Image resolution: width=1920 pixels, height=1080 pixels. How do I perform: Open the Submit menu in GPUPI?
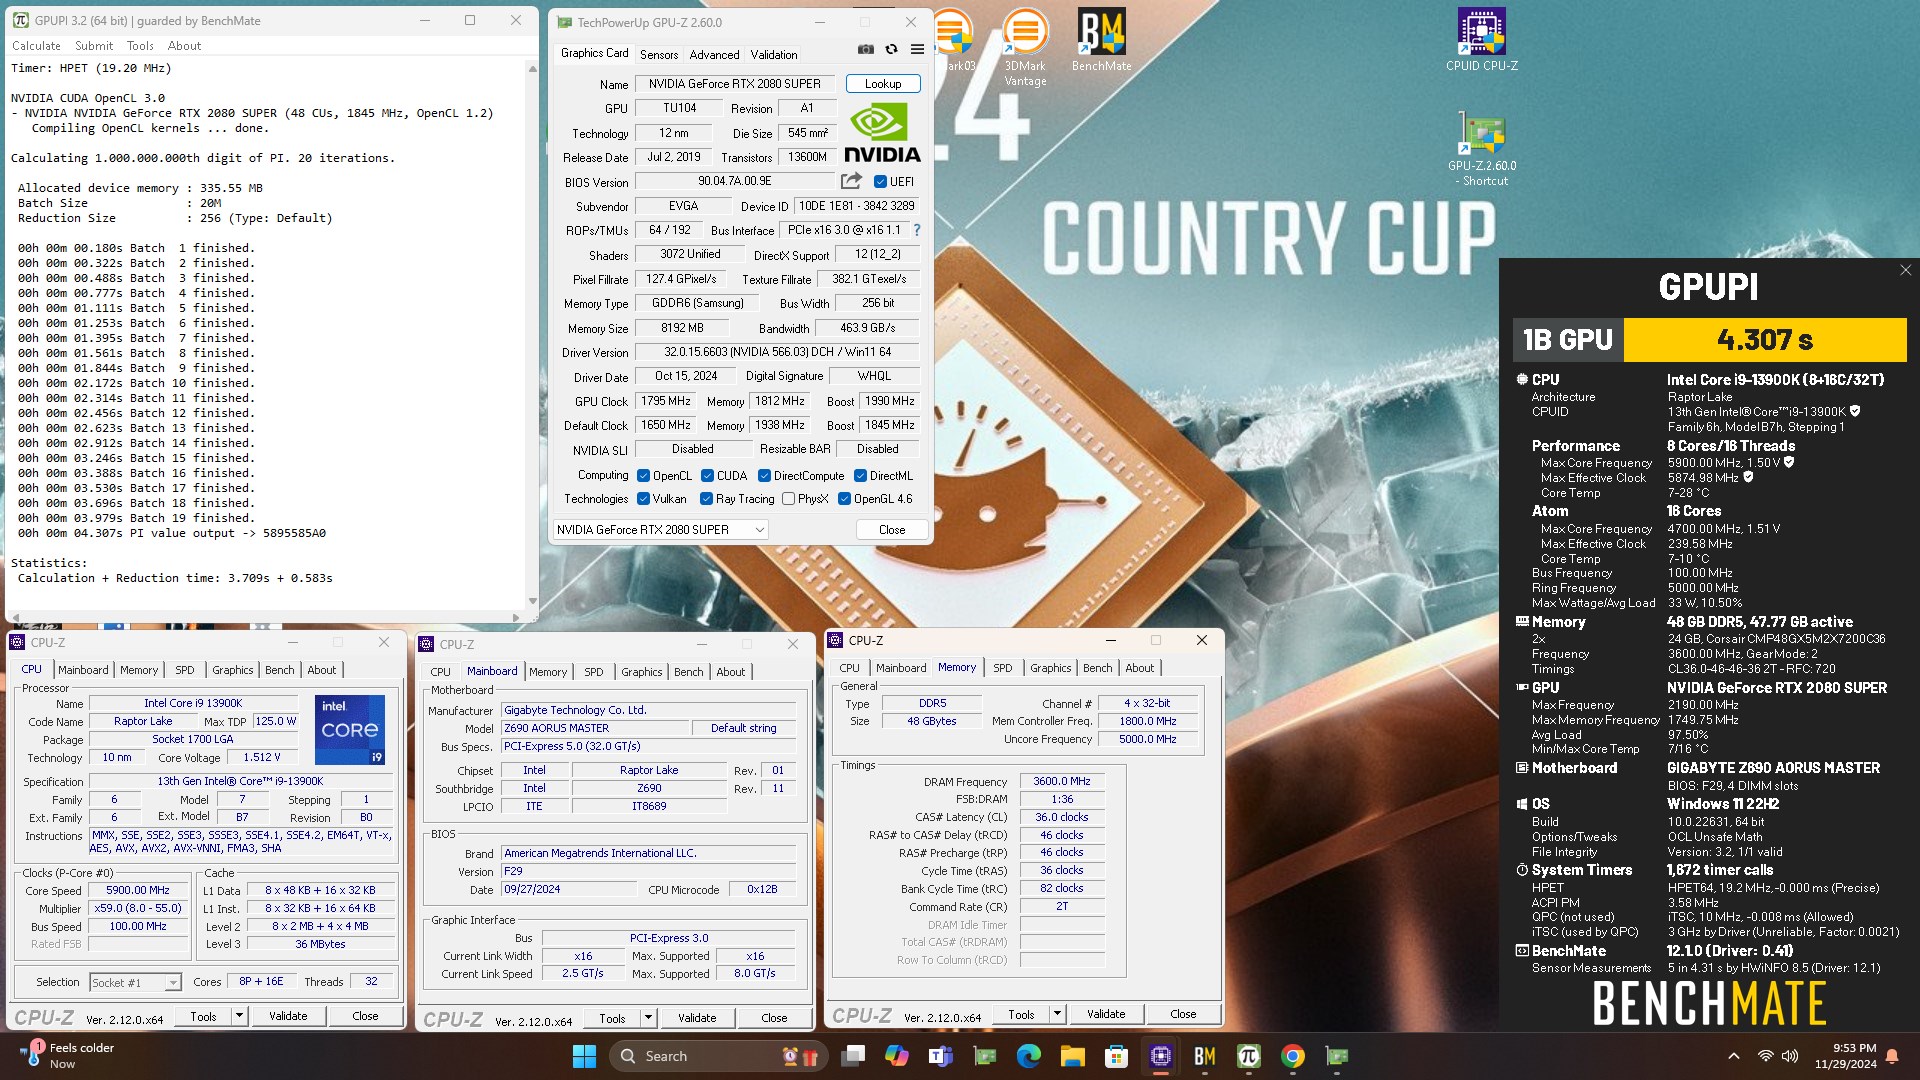click(94, 46)
